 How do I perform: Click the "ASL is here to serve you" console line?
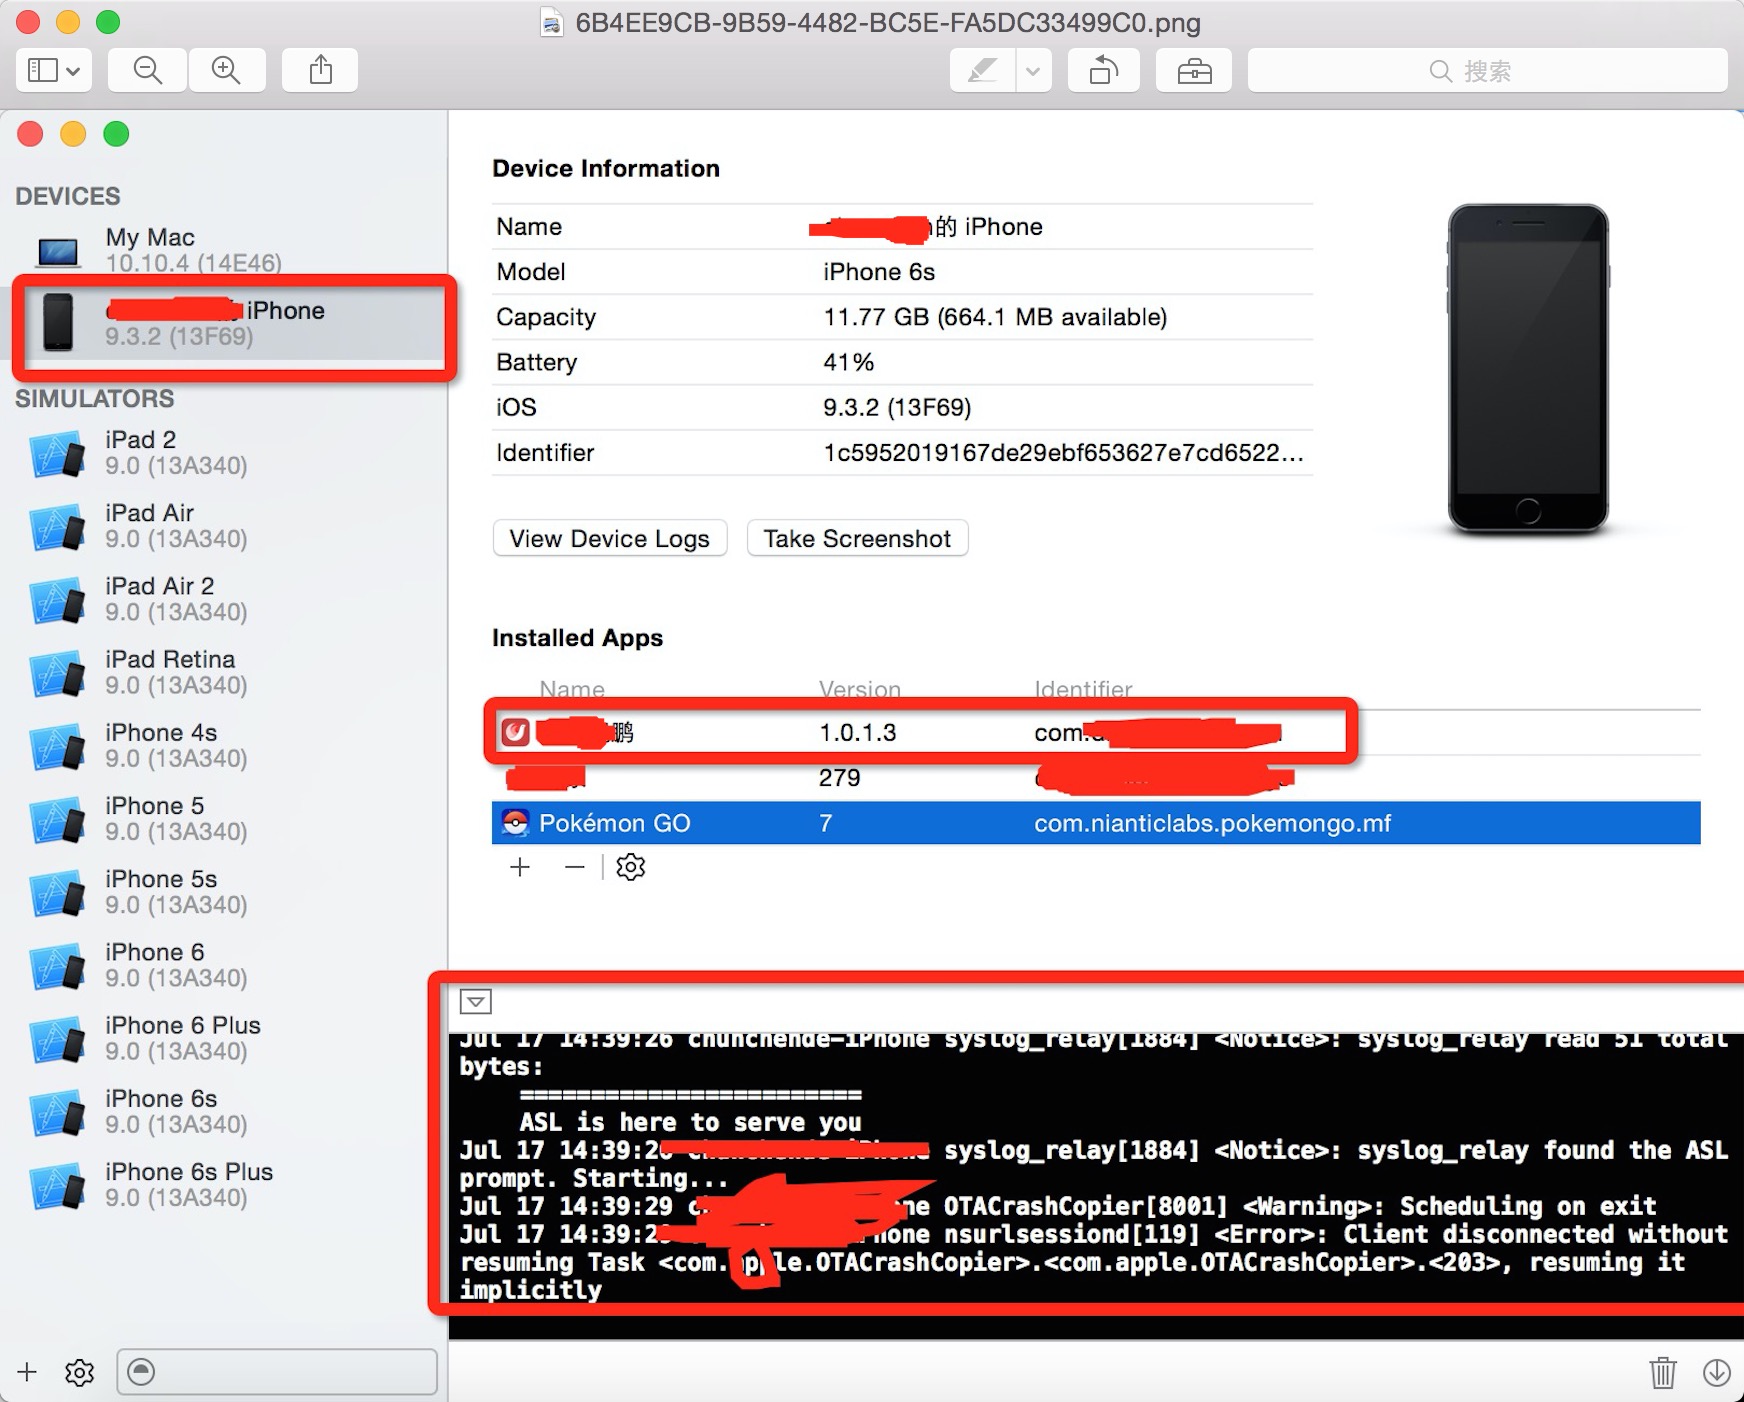(690, 1122)
